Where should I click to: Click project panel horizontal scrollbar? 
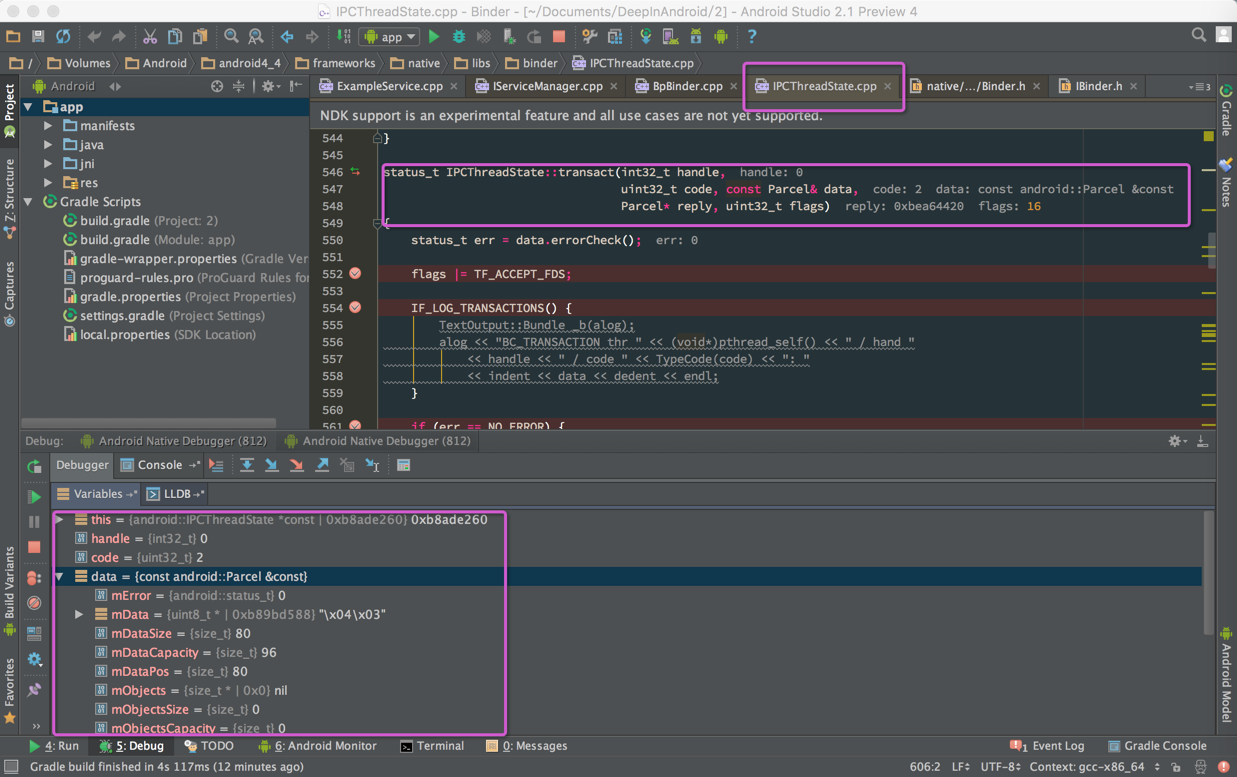point(148,423)
